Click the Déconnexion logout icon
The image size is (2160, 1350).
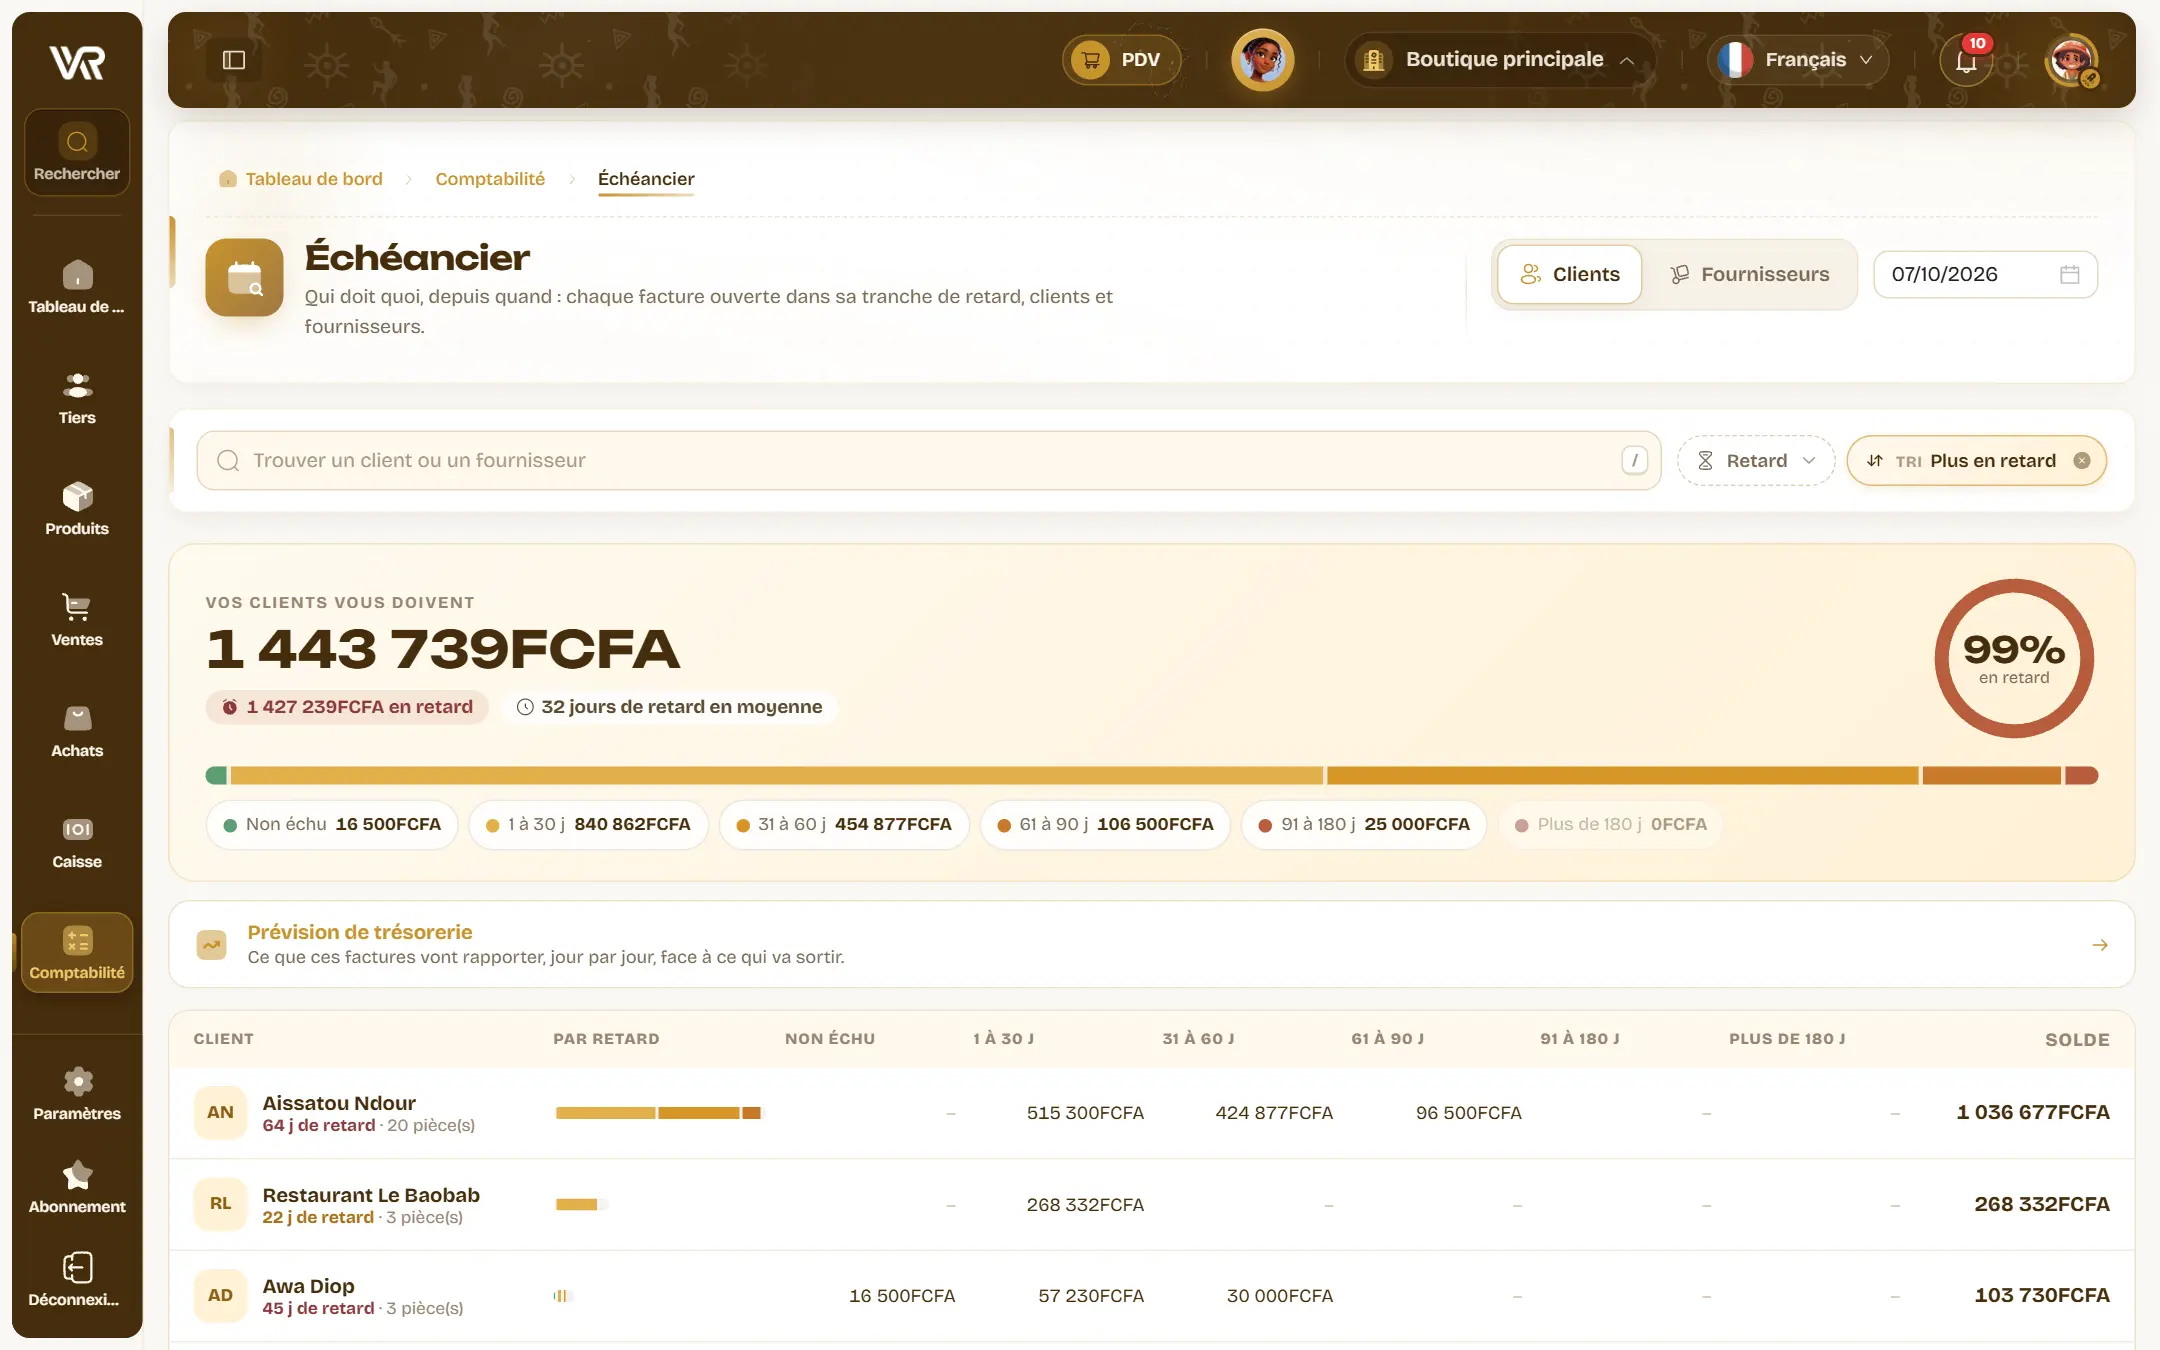click(77, 1268)
